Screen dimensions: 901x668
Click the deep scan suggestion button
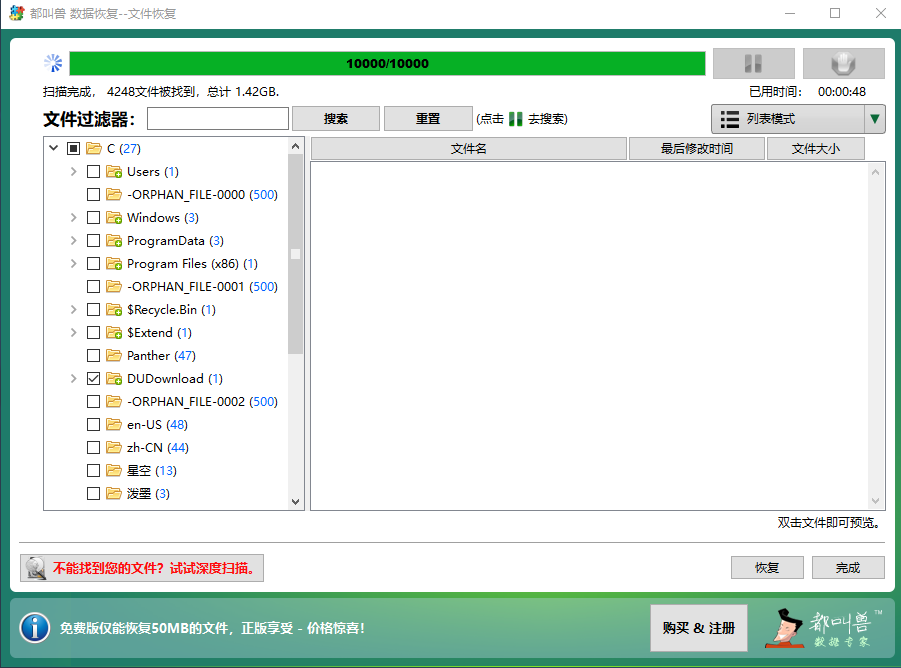[142, 568]
